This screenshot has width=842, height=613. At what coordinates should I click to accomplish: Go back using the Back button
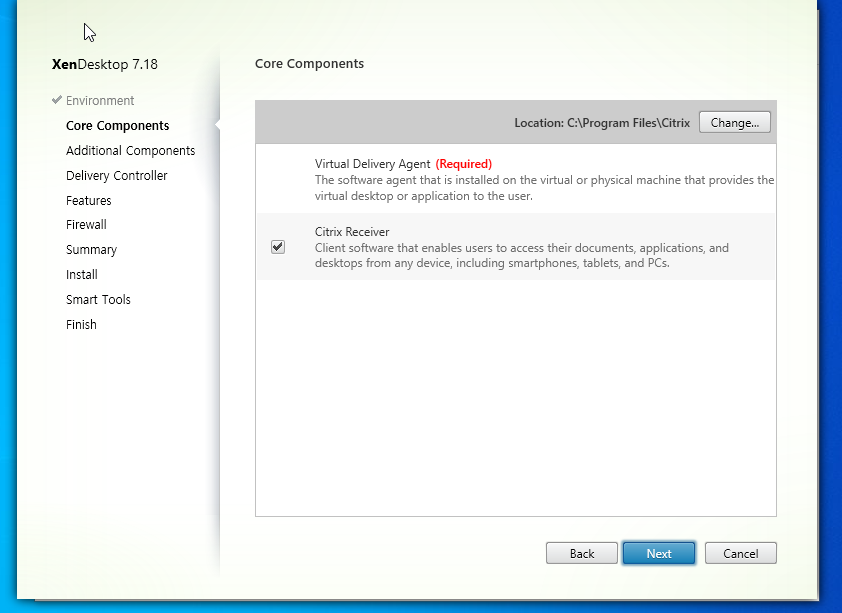coord(582,553)
